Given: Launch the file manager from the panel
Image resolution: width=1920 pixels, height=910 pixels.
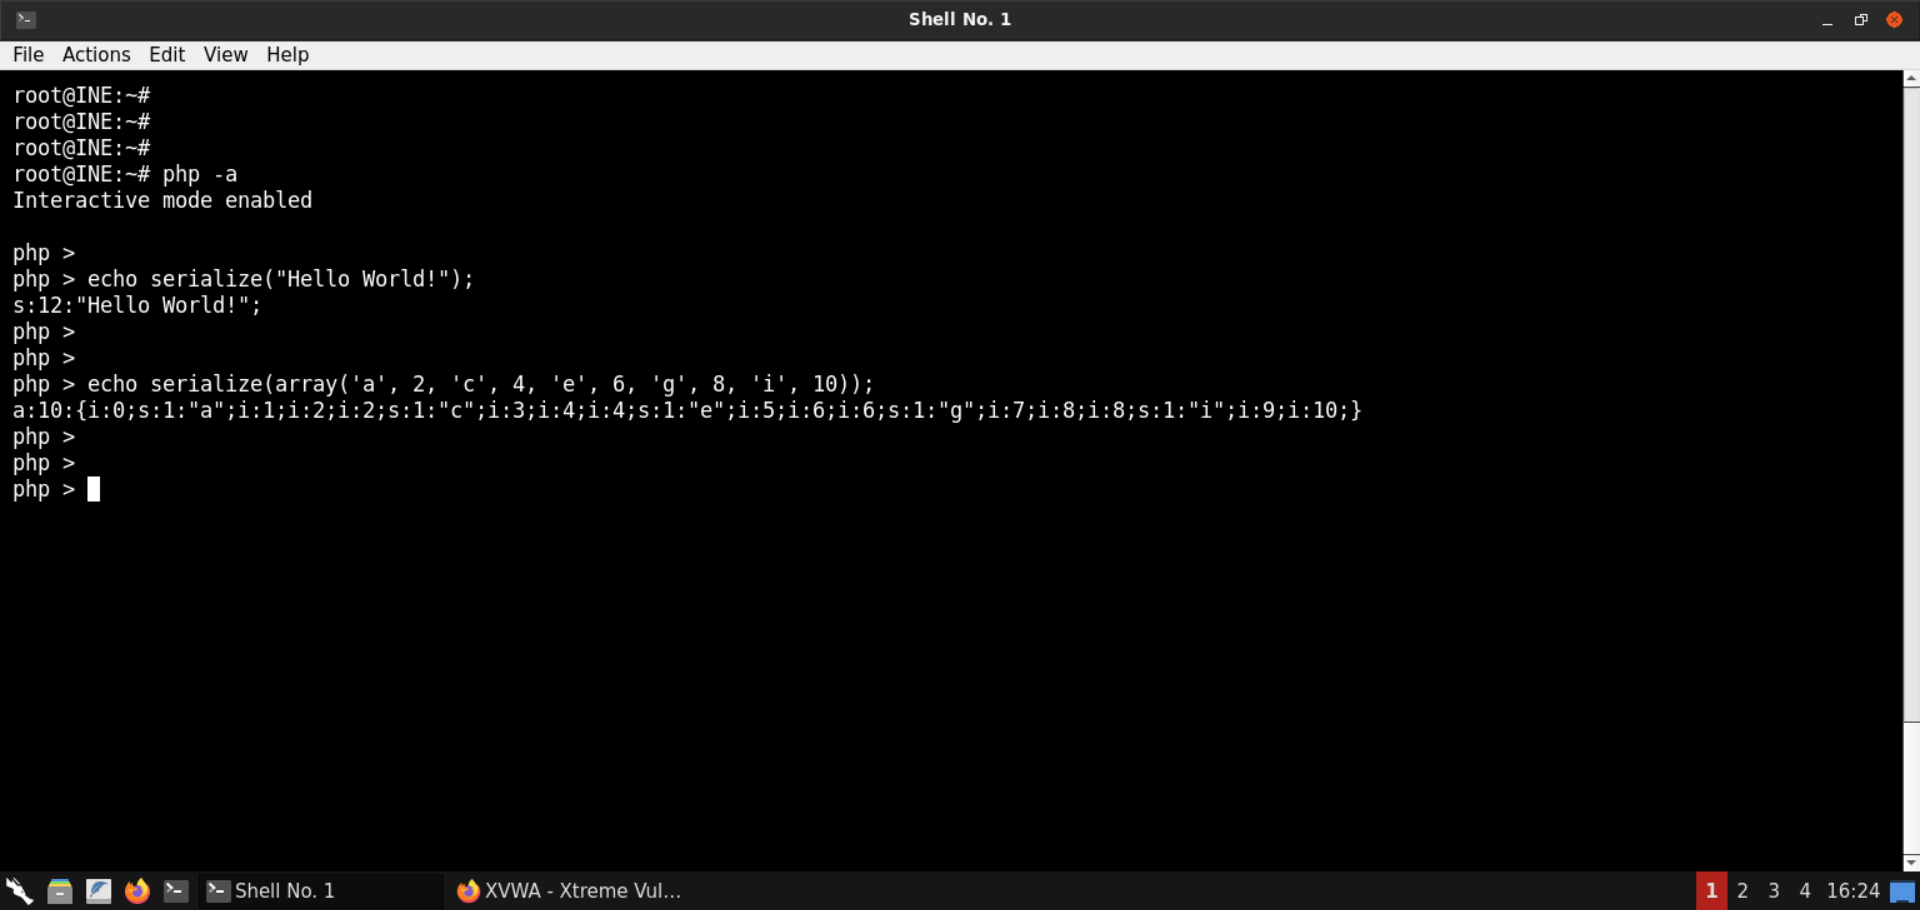Looking at the screenshot, I should tap(59, 890).
